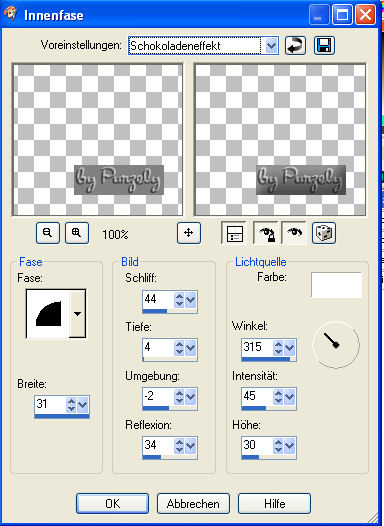Open the Voreinstellungen presets dropdown

272,46
